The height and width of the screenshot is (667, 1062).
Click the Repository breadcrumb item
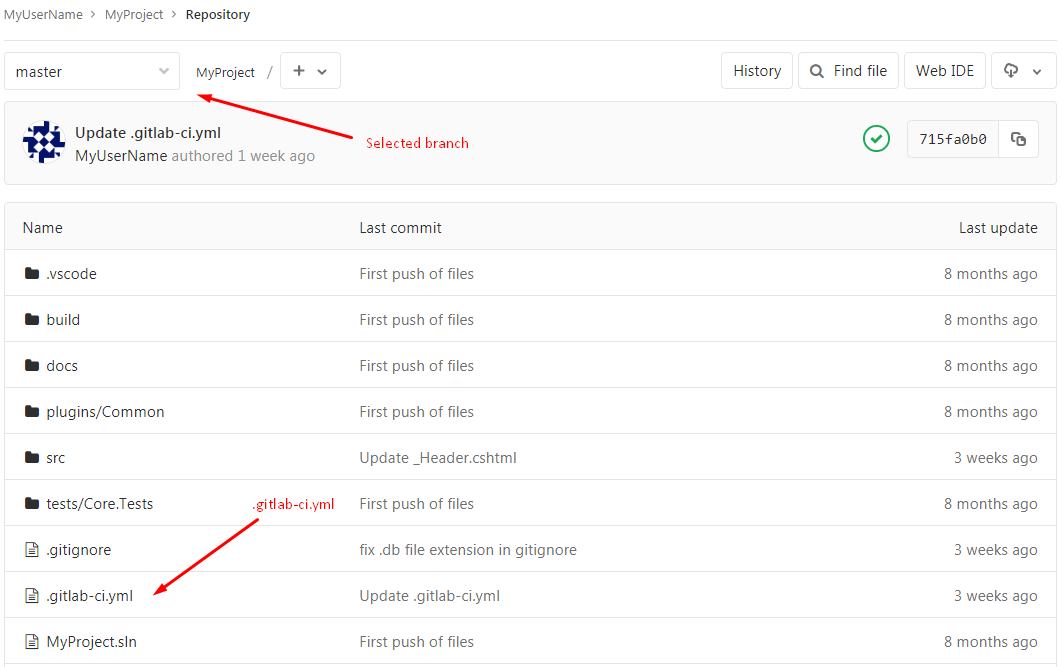pos(218,15)
